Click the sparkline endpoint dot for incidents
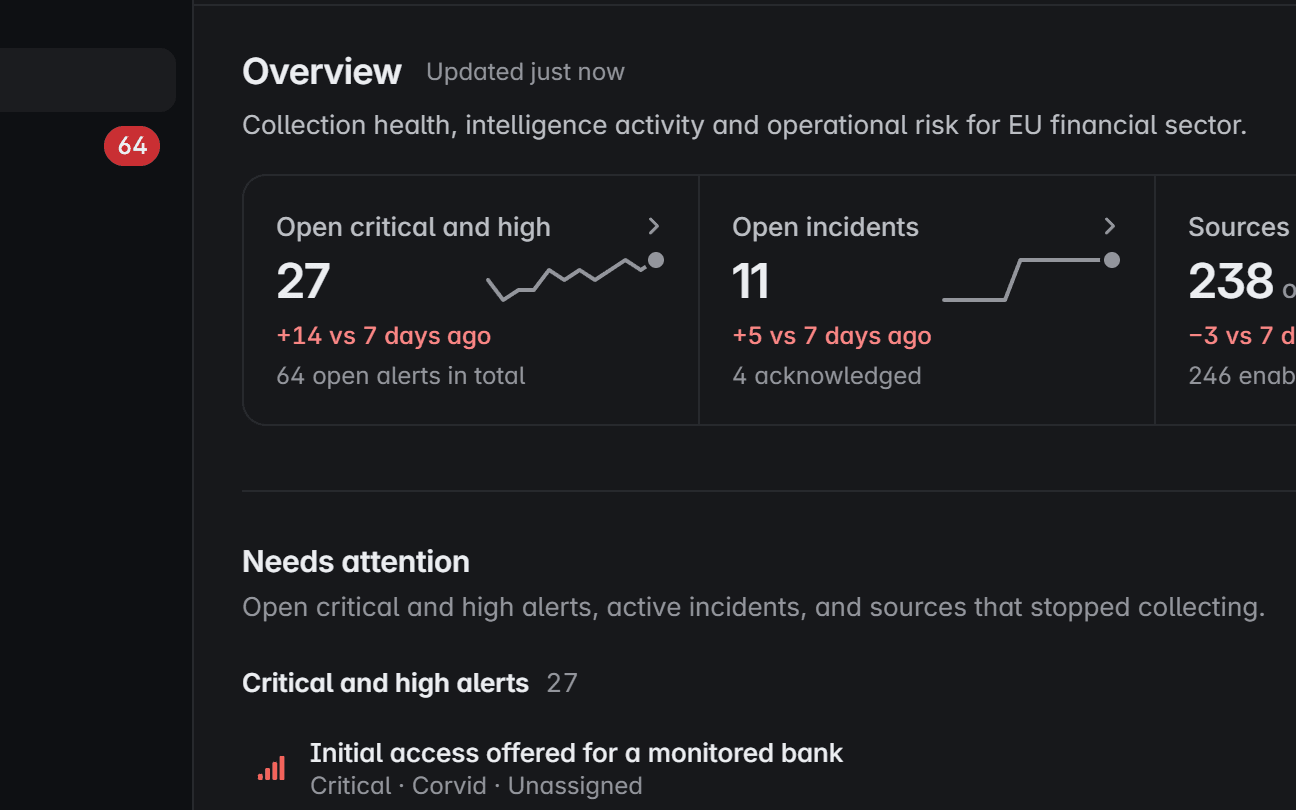The image size is (1296, 810). pyautogui.click(x=1111, y=260)
